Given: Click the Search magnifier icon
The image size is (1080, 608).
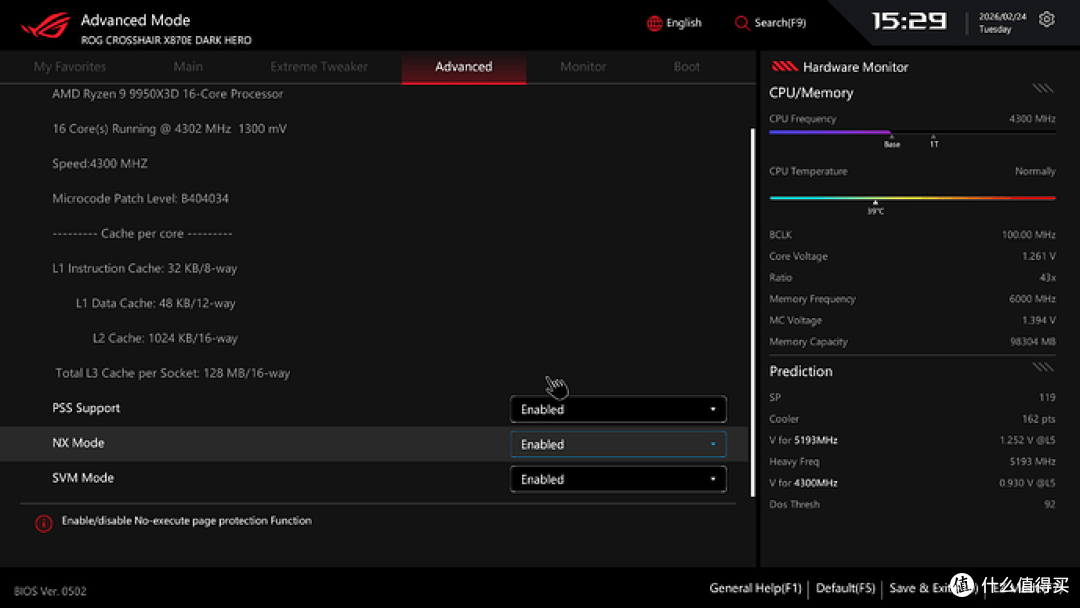Looking at the screenshot, I should [x=742, y=23].
